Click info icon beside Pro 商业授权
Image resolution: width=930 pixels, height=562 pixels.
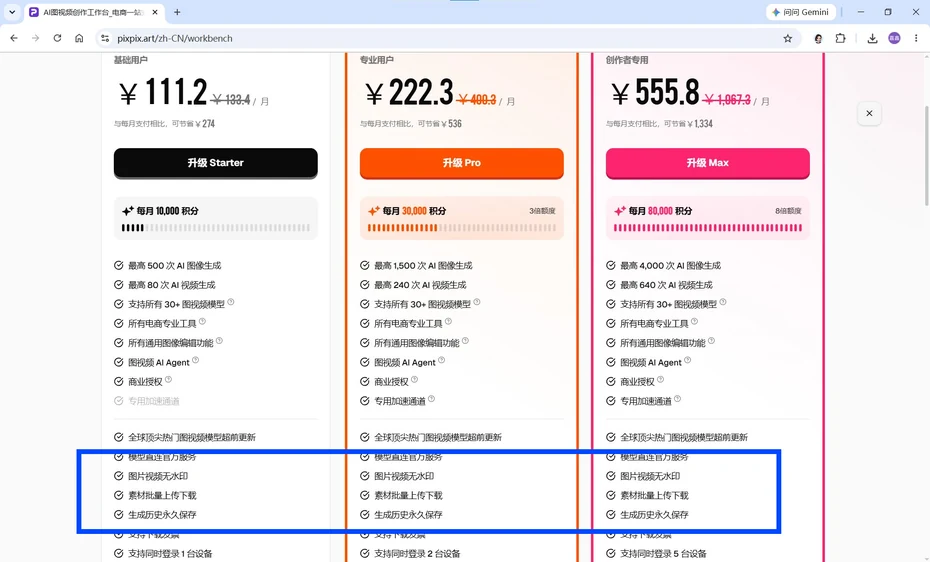415,379
